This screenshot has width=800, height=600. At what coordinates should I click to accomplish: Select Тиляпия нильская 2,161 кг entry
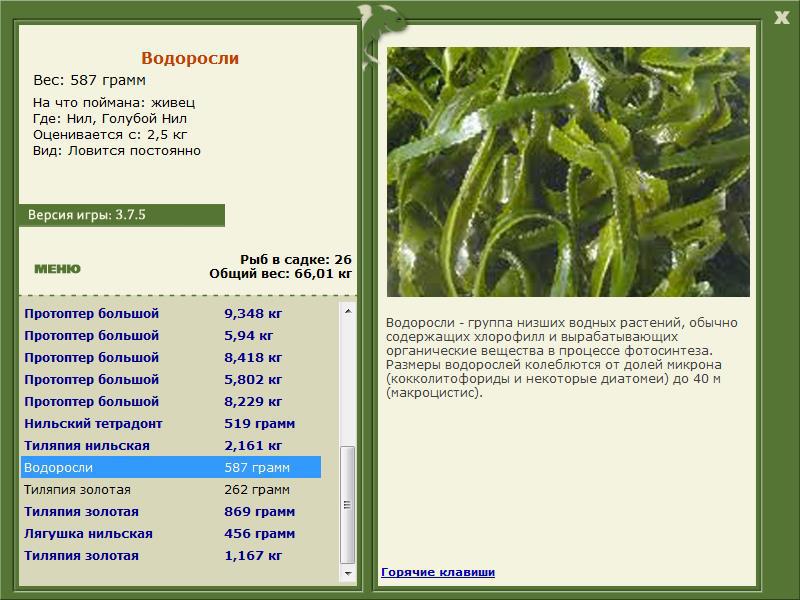171,445
